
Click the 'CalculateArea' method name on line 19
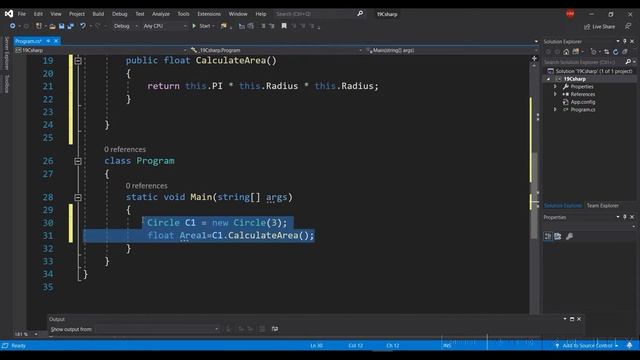[x=231, y=60]
